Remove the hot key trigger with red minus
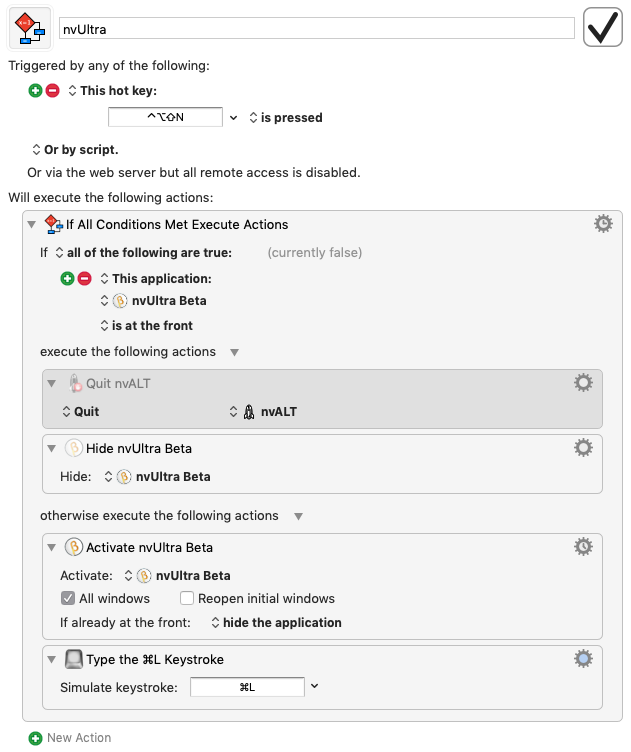 [52, 90]
